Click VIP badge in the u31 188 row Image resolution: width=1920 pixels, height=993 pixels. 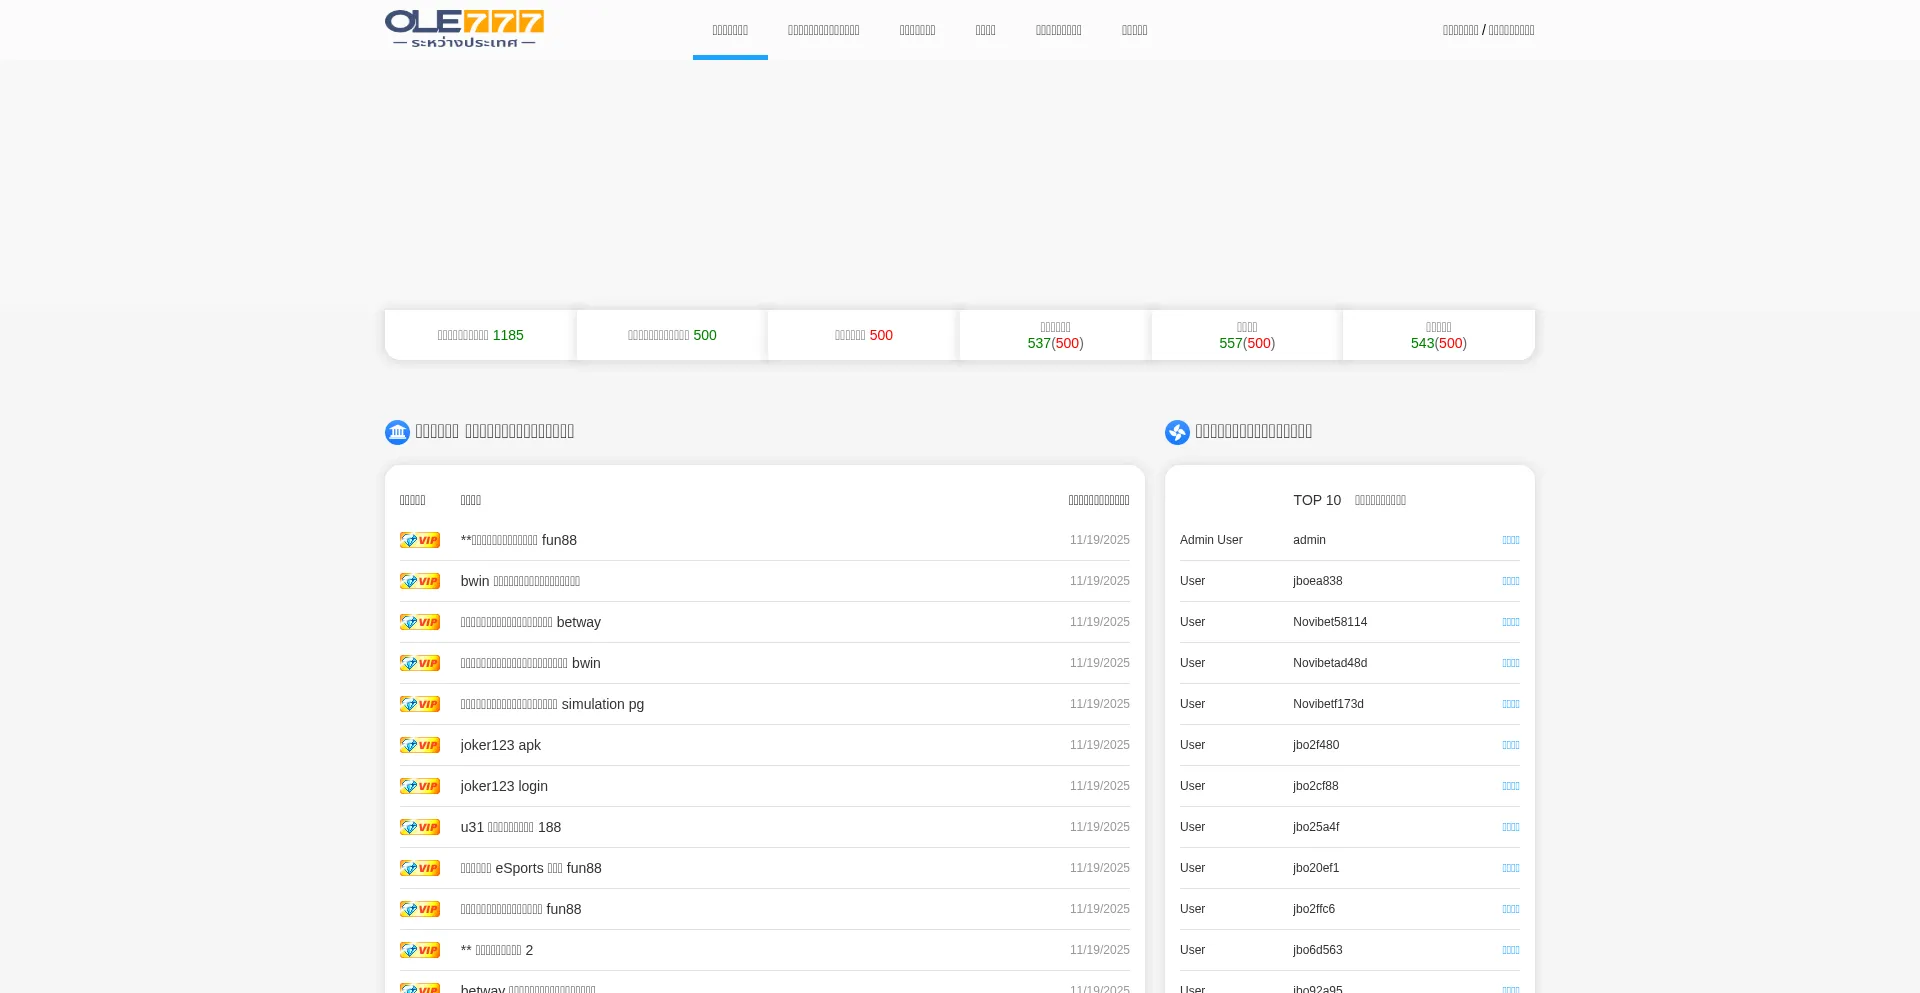point(420,827)
